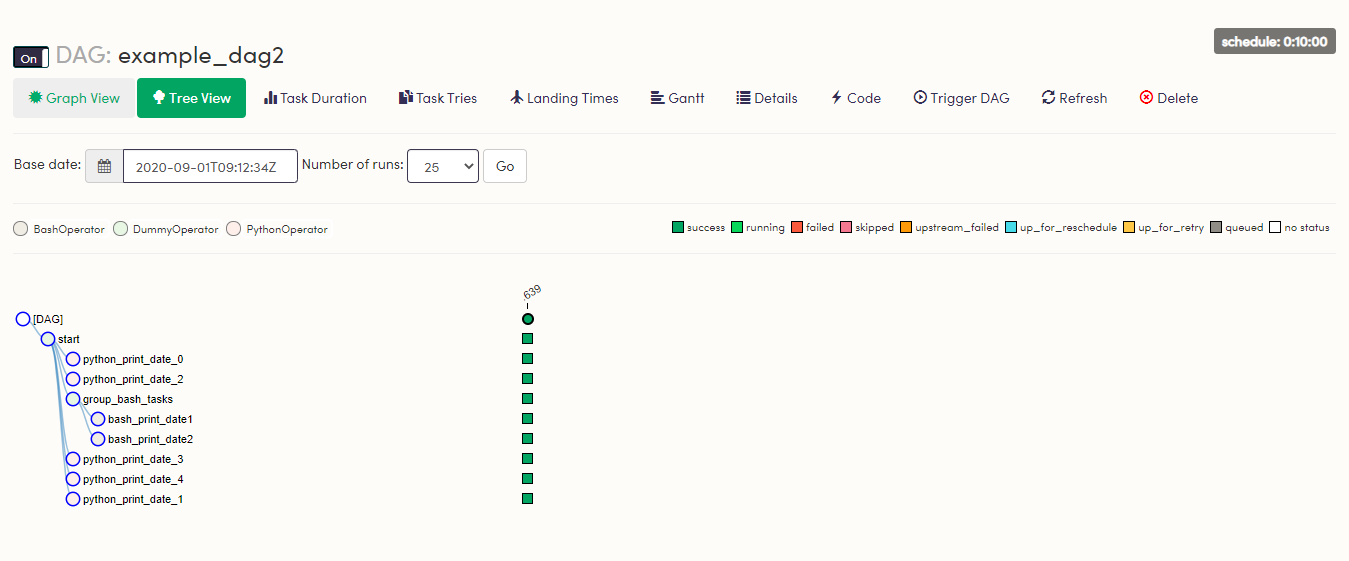Open Task Tries view
The width and height of the screenshot is (1349, 561).
(438, 98)
